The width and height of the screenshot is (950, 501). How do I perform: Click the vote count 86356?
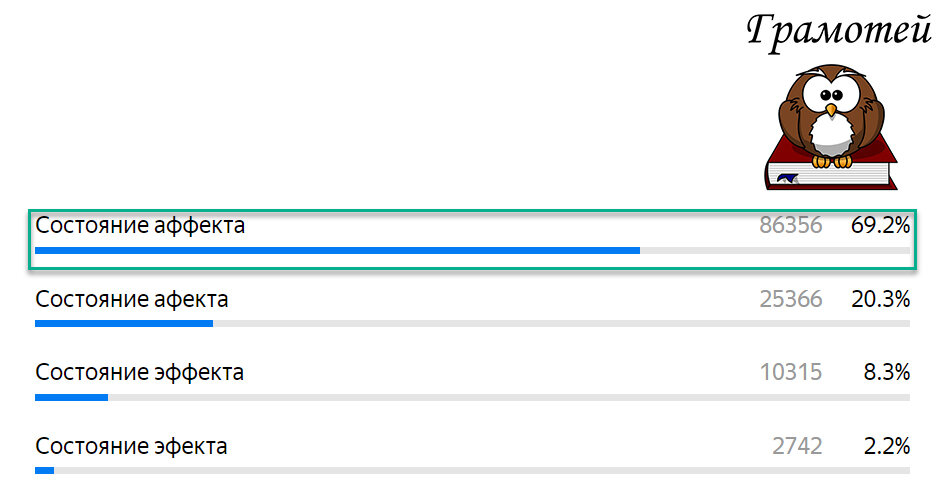(790, 226)
